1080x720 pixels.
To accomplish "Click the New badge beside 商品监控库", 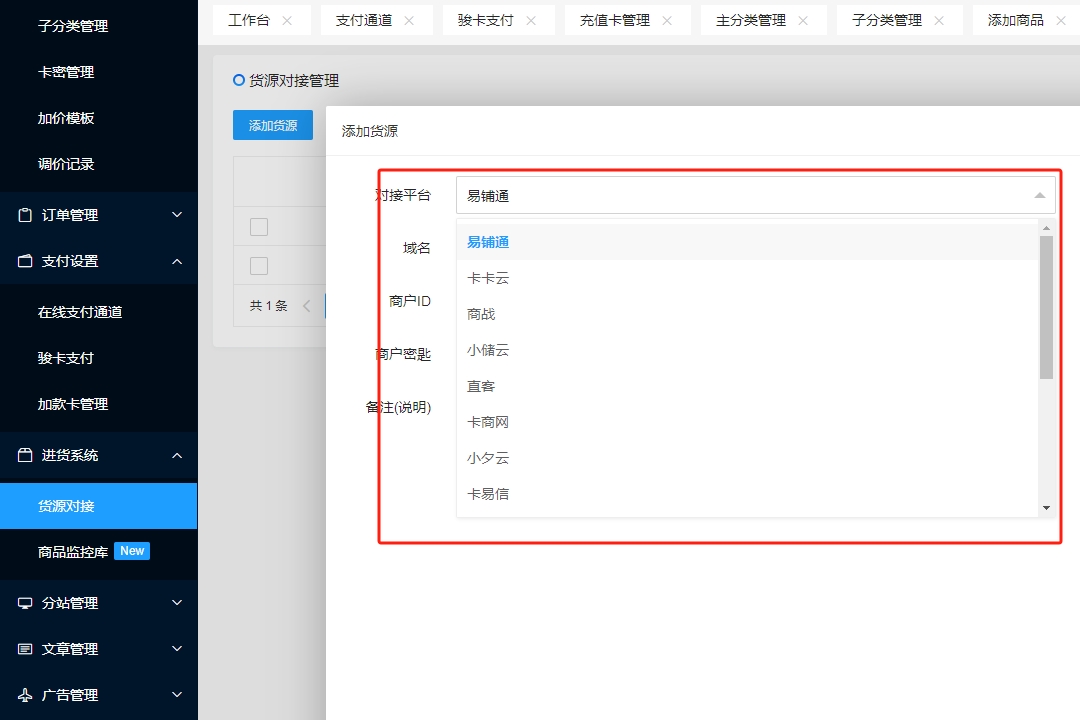I will pos(132,551).
